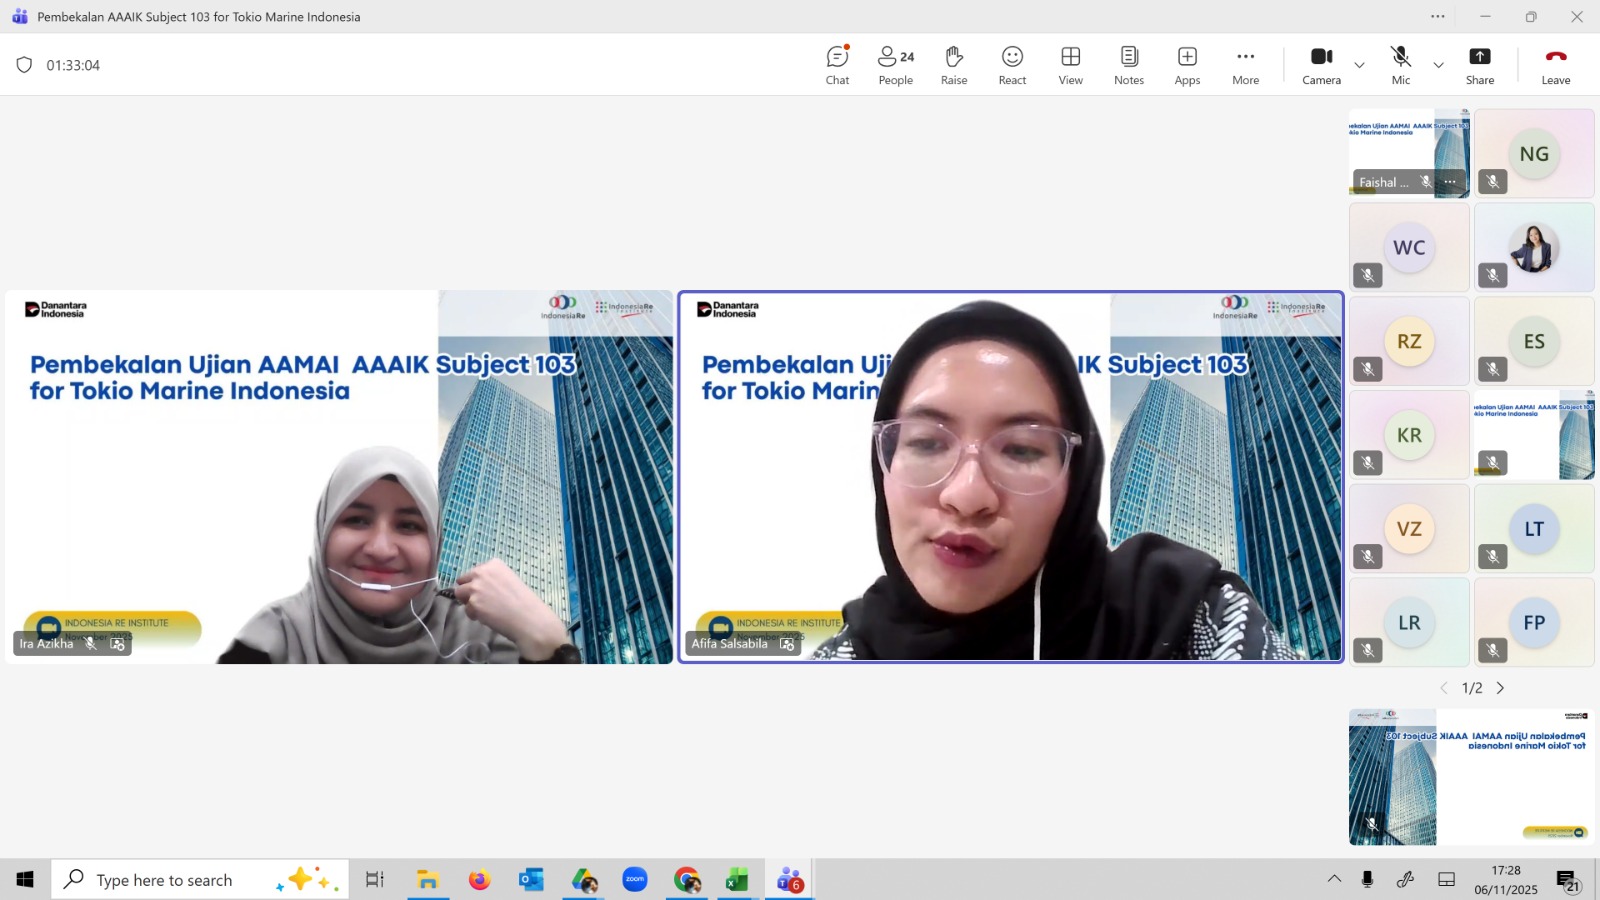Open the View layout options
This screenshot has height=900, width=1600.
pyautogui.click(x=1070, y=65)
